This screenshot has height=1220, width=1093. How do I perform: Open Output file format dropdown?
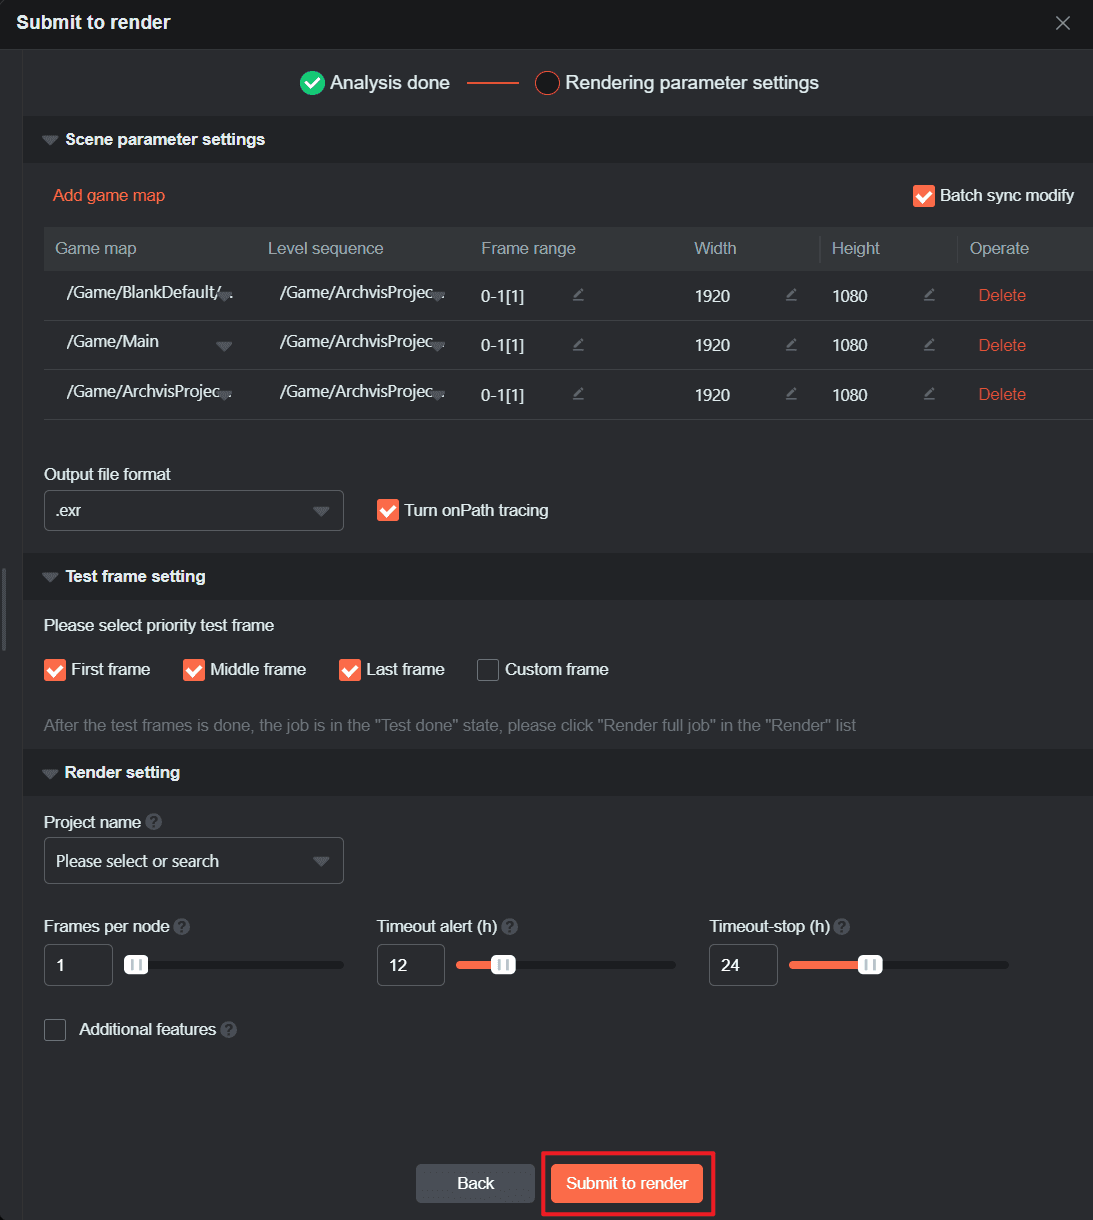194,511
